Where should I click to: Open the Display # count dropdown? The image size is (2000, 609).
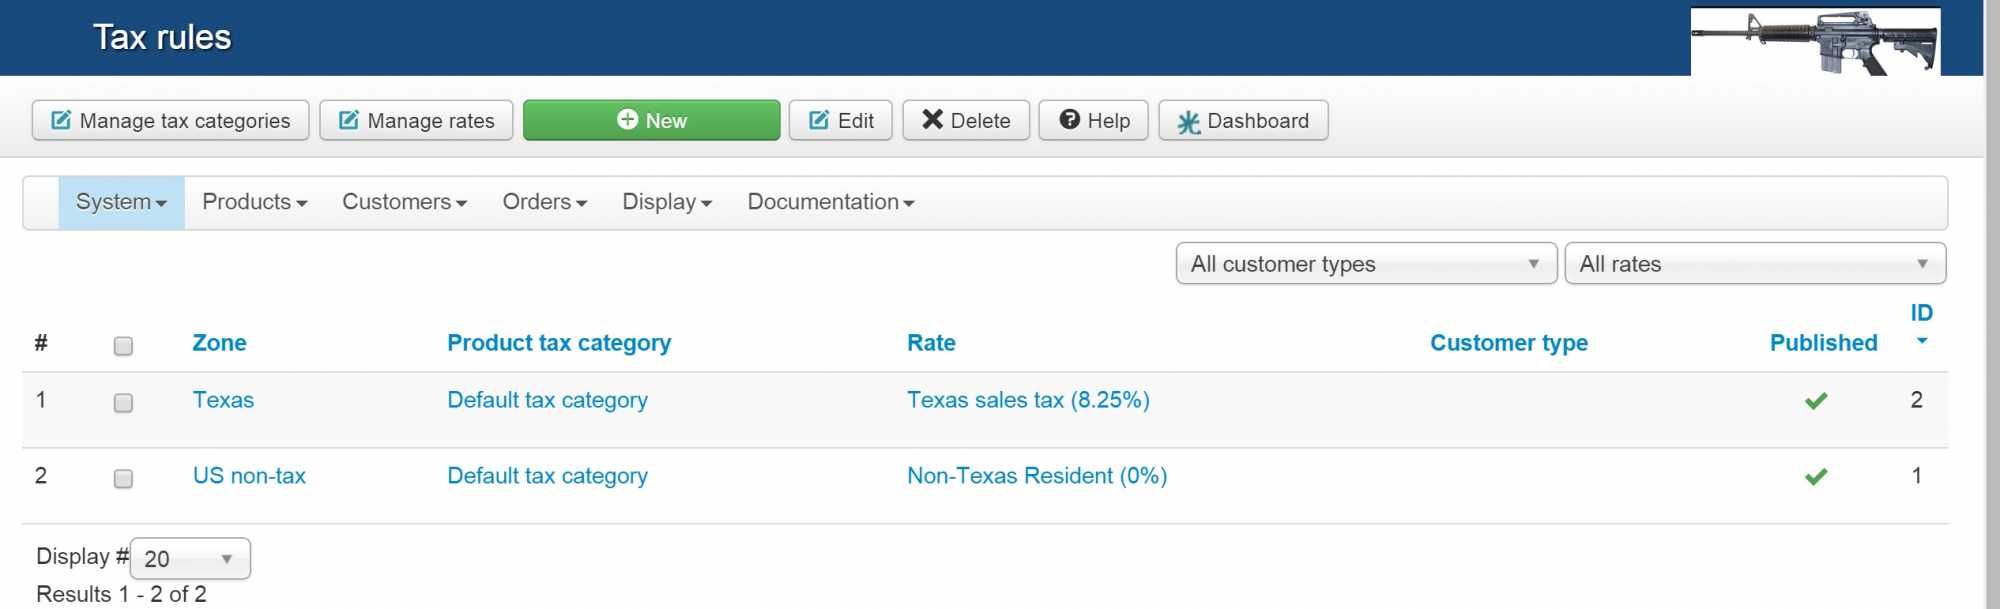[190, 559]
